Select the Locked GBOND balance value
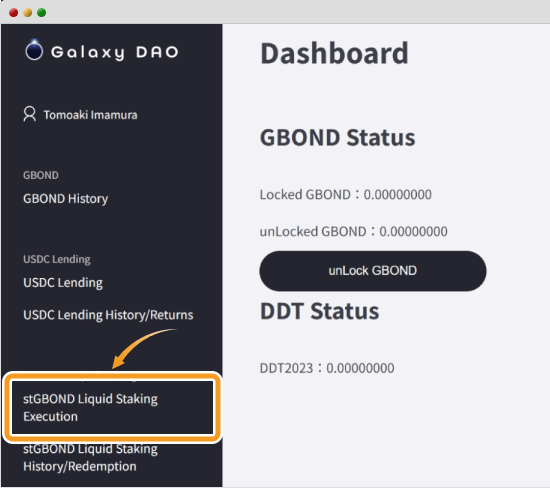Screen dimensions: 550x488 point(397,194)
